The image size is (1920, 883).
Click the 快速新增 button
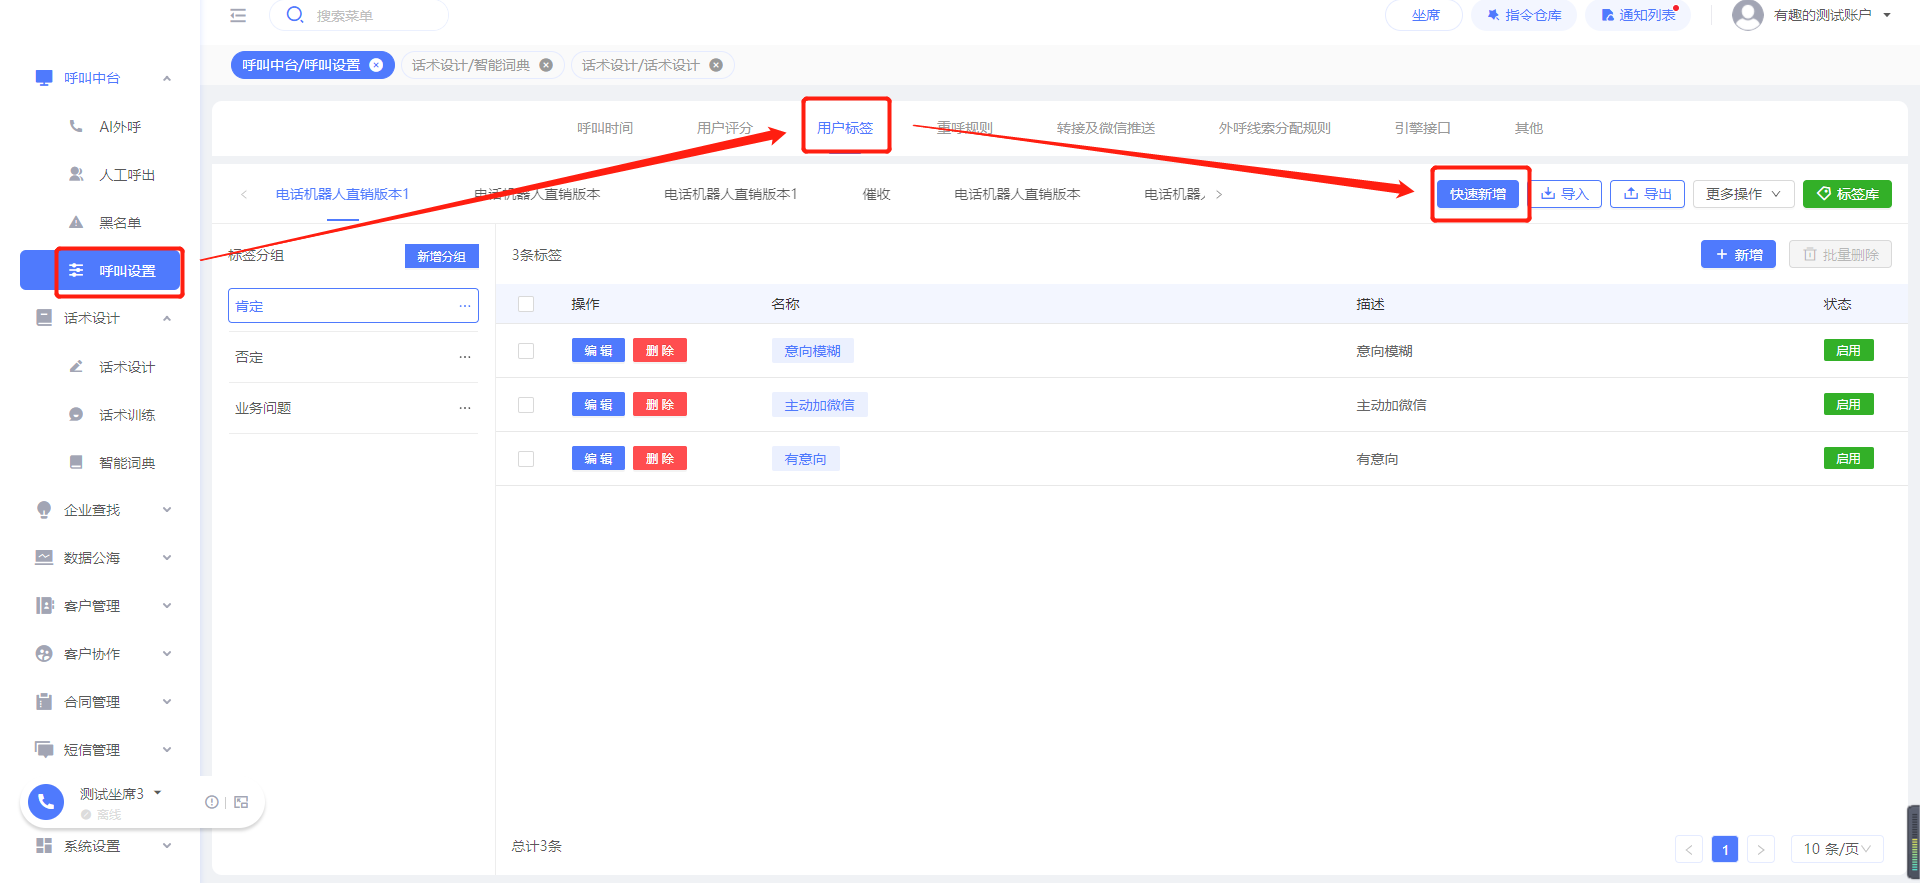click(1478, 194)
